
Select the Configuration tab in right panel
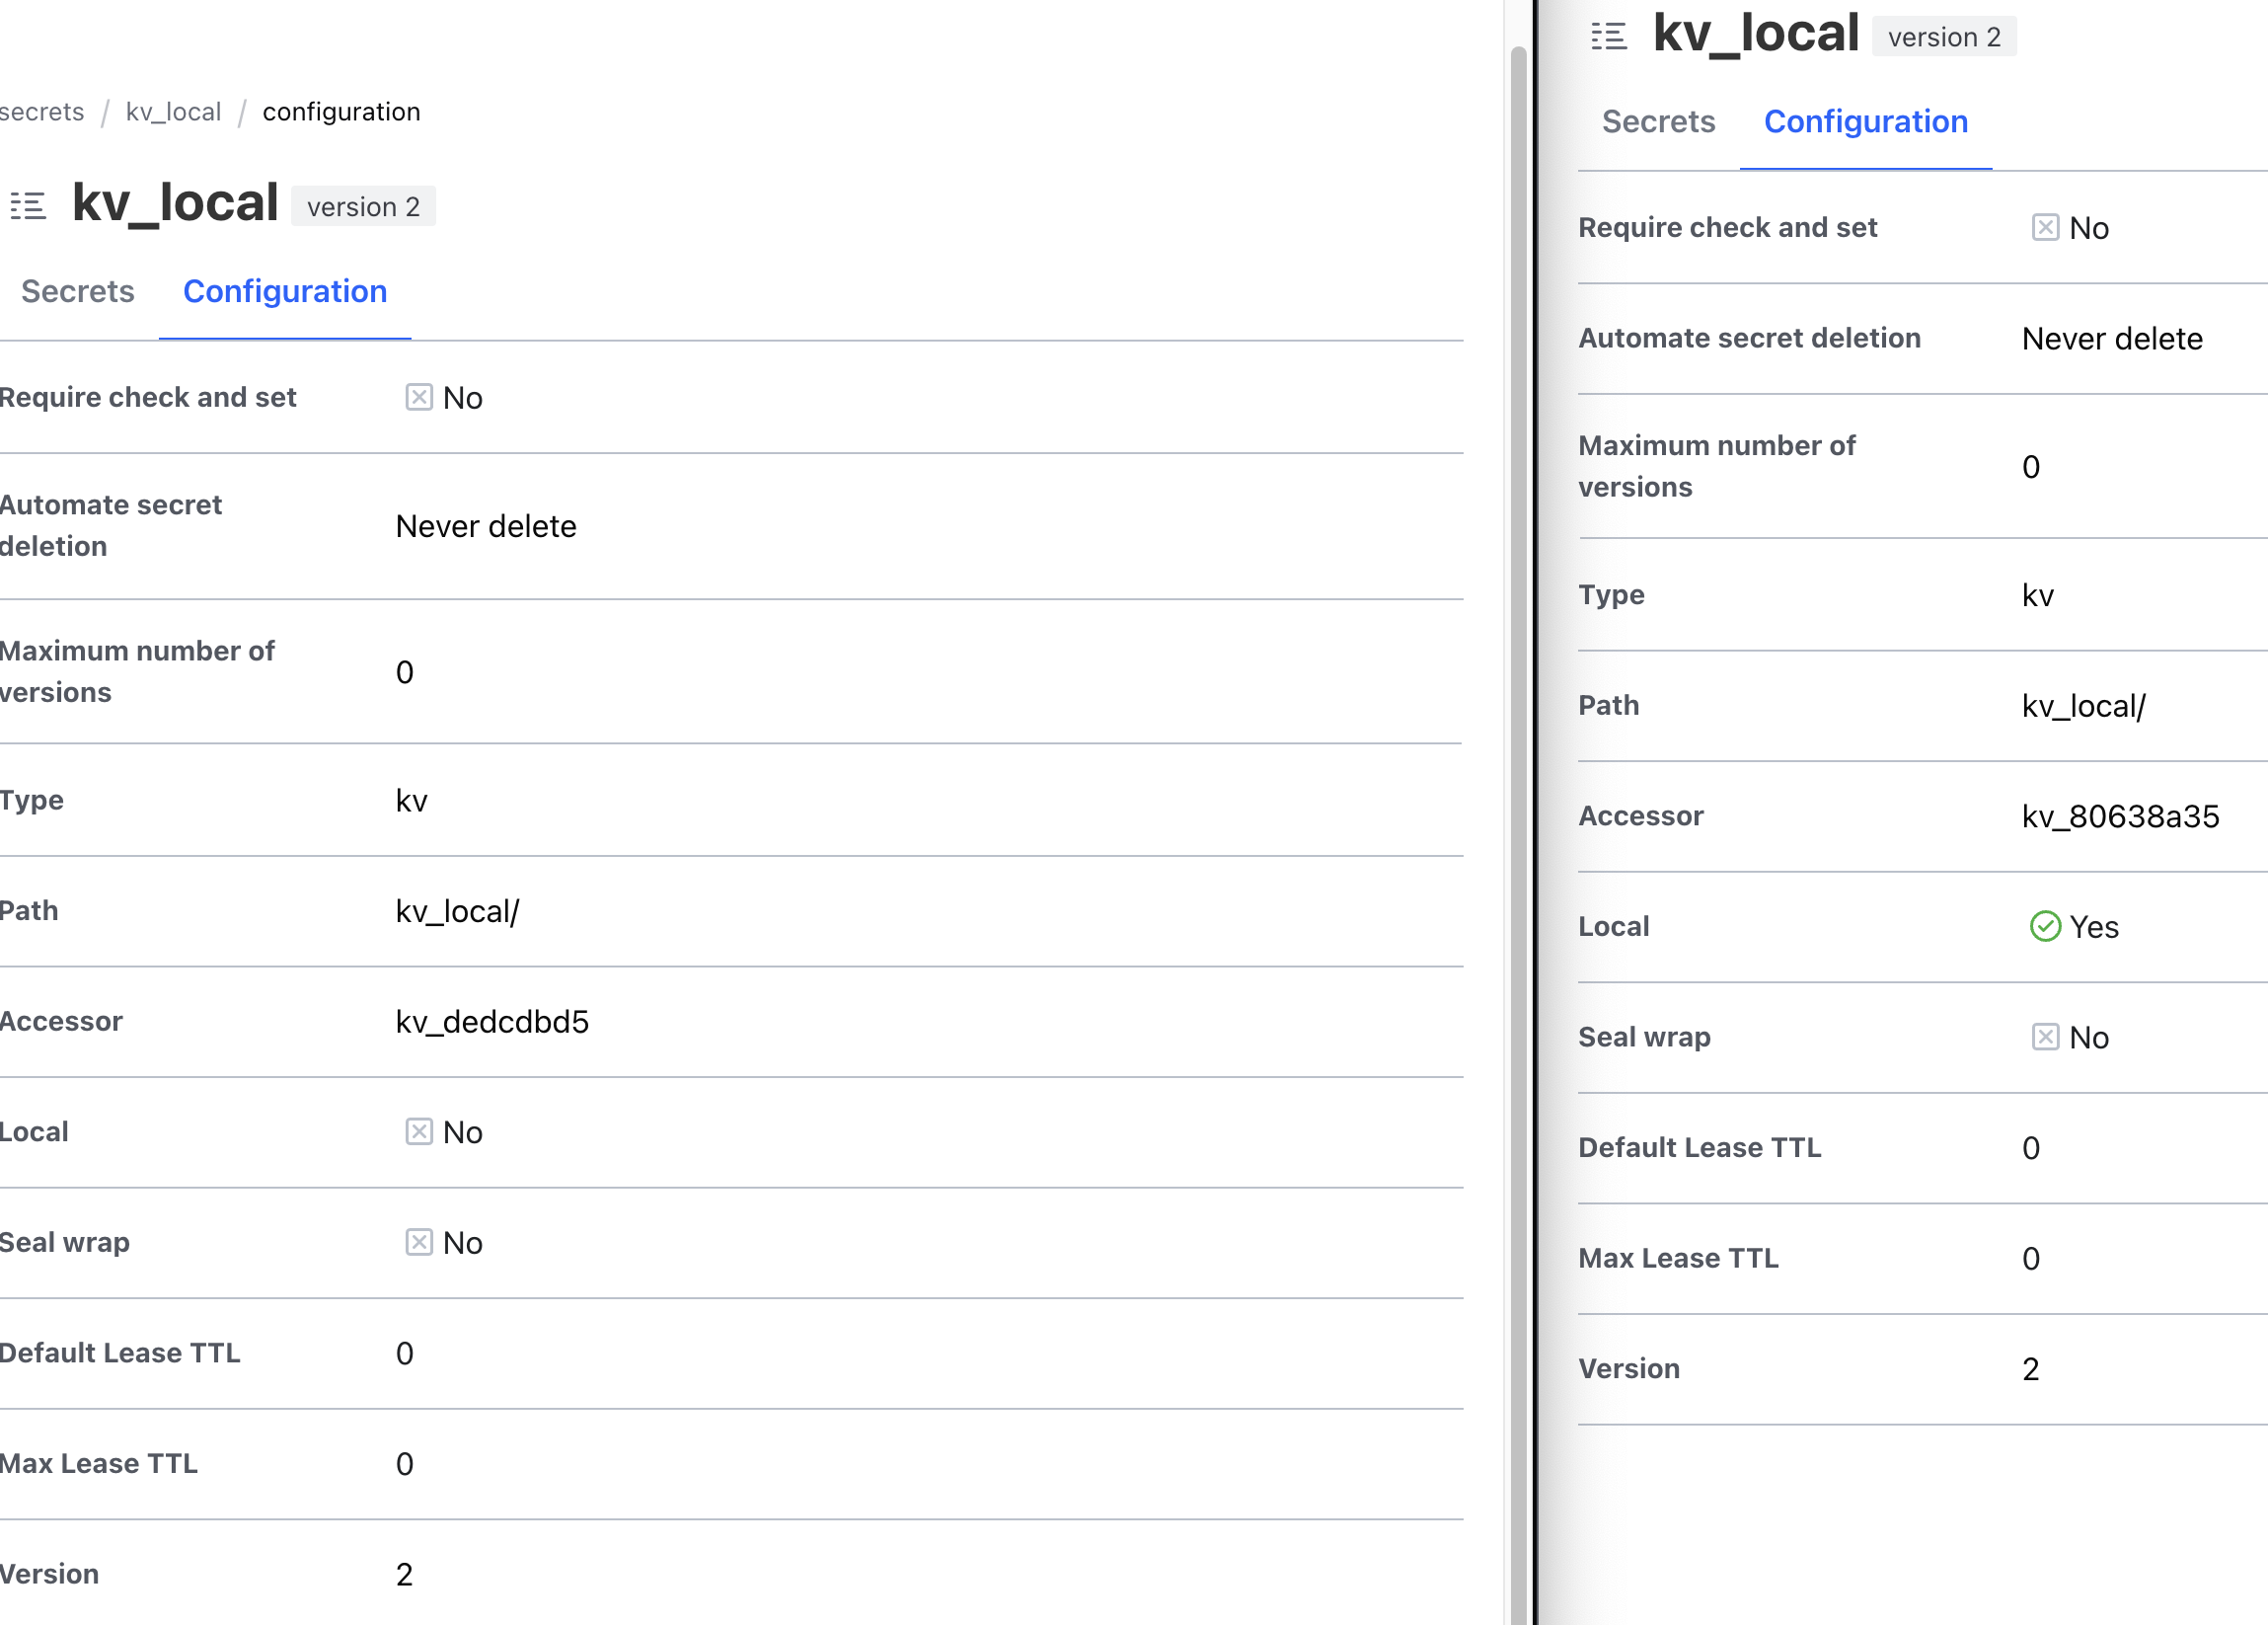[x=1864, y=121]
